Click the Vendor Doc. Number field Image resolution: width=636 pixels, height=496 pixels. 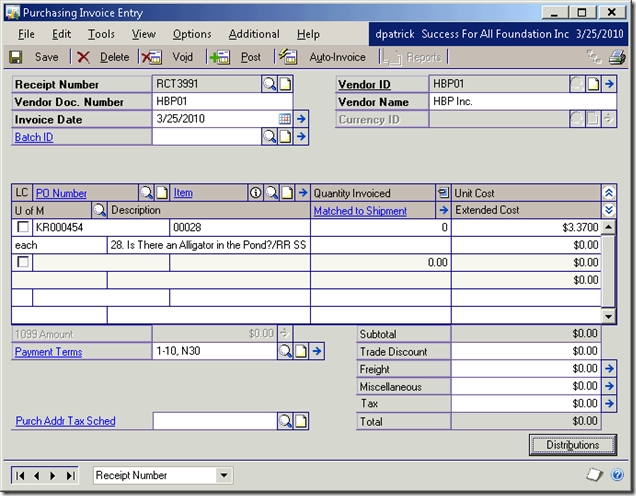(x=223, y=101)
